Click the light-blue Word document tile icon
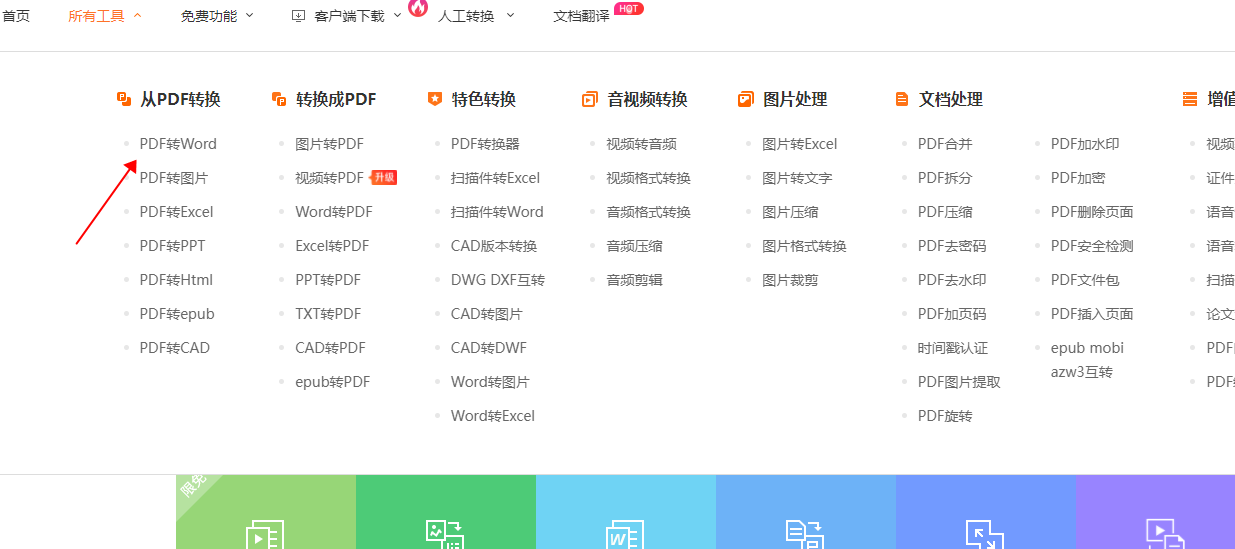The height and width of the screenshot is (549, 1235). pyautogui.click(x=625, y=534)
